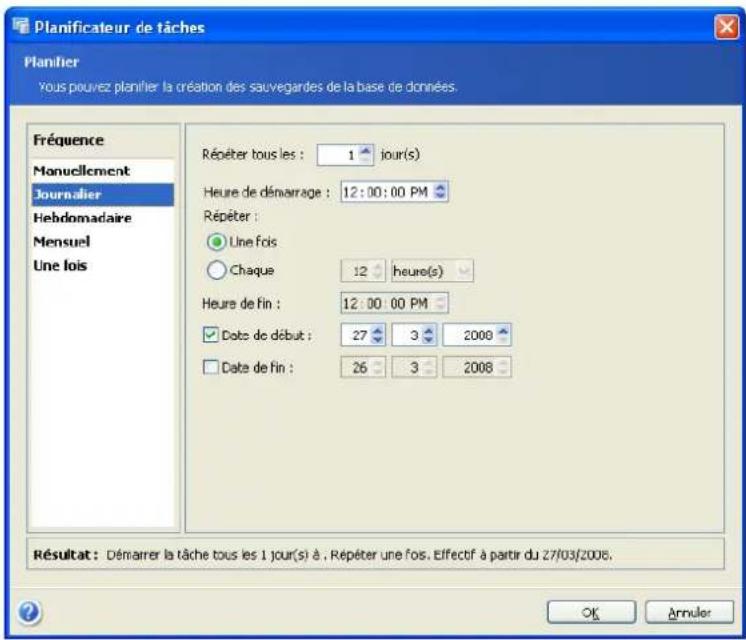Enable the Date de fin checkbox
The image size is (746, 640).
[210, 367]
